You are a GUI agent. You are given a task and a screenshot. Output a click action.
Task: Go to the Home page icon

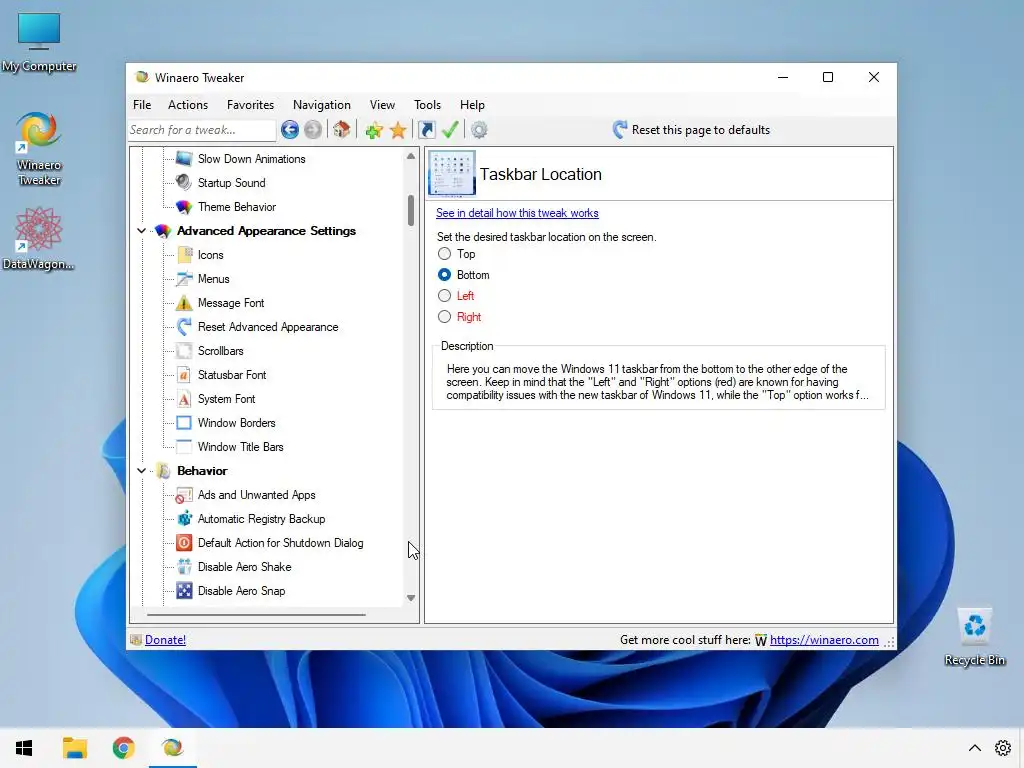[x=342, y=130]
